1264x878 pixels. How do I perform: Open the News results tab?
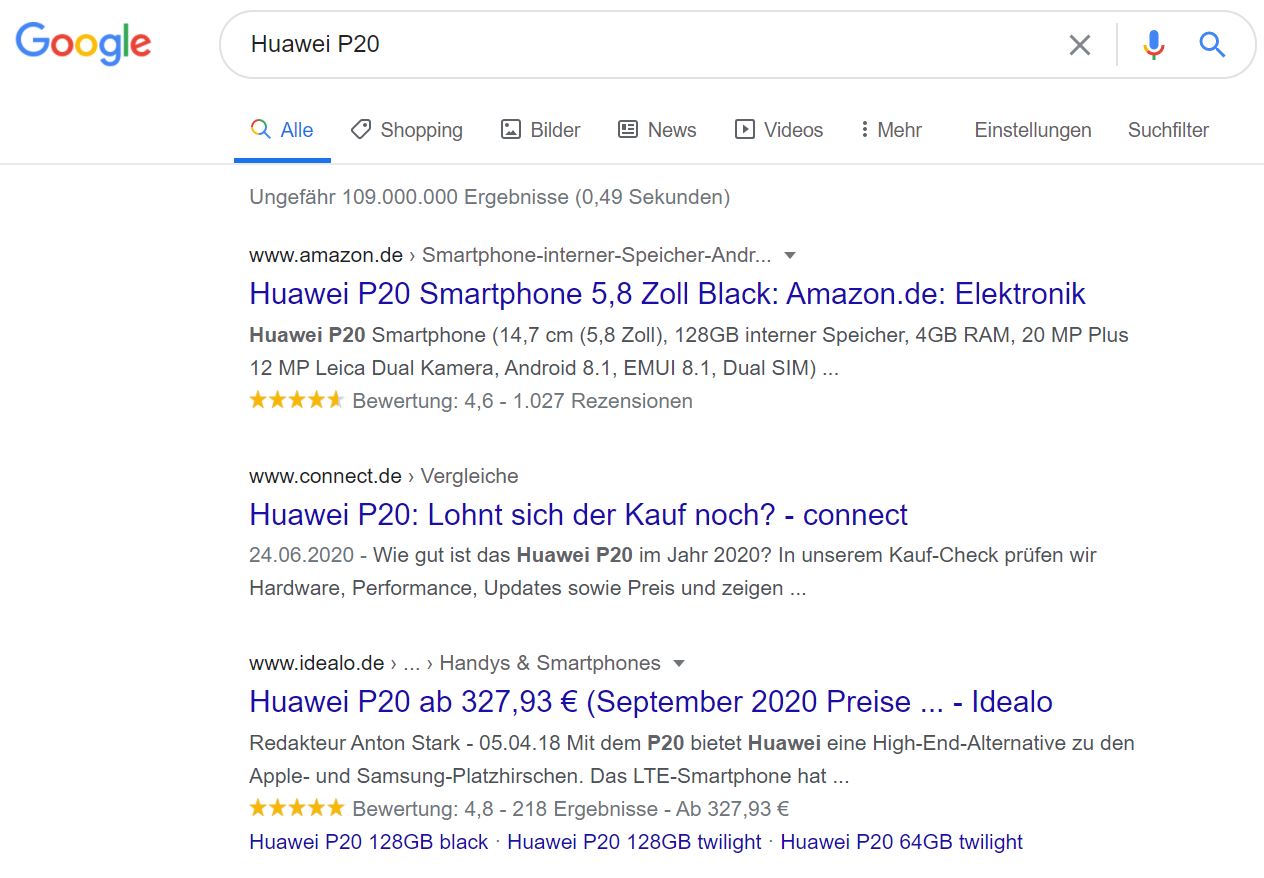click(x=657, y=130)
